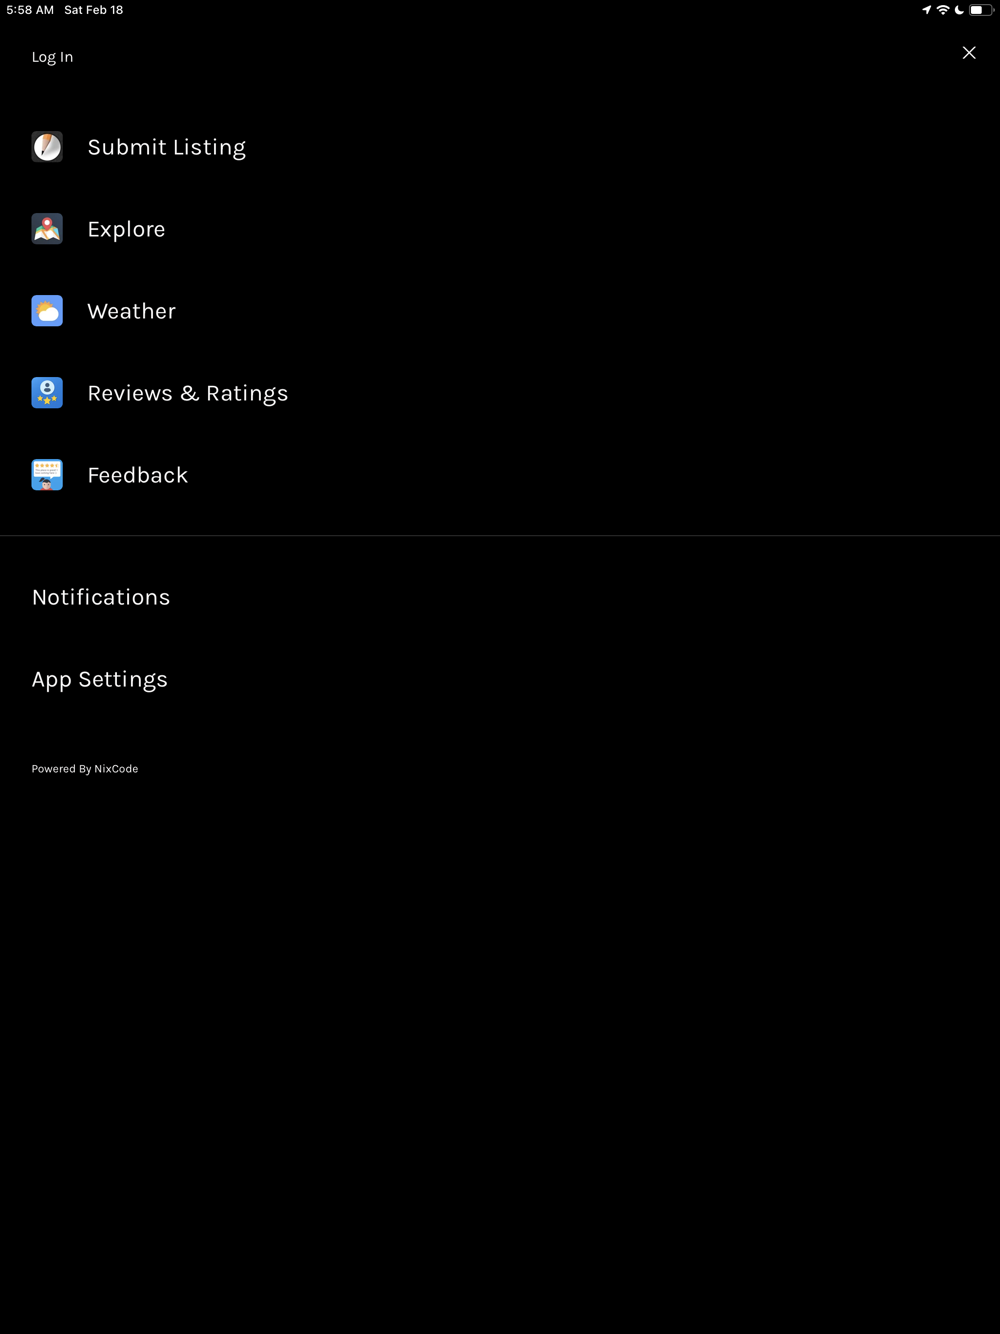Image resolution: width=1000 pixels, height=1334 pixels.
Task: Tap the 5:58 AM clock in status bar
Action: tap(30, 10)
